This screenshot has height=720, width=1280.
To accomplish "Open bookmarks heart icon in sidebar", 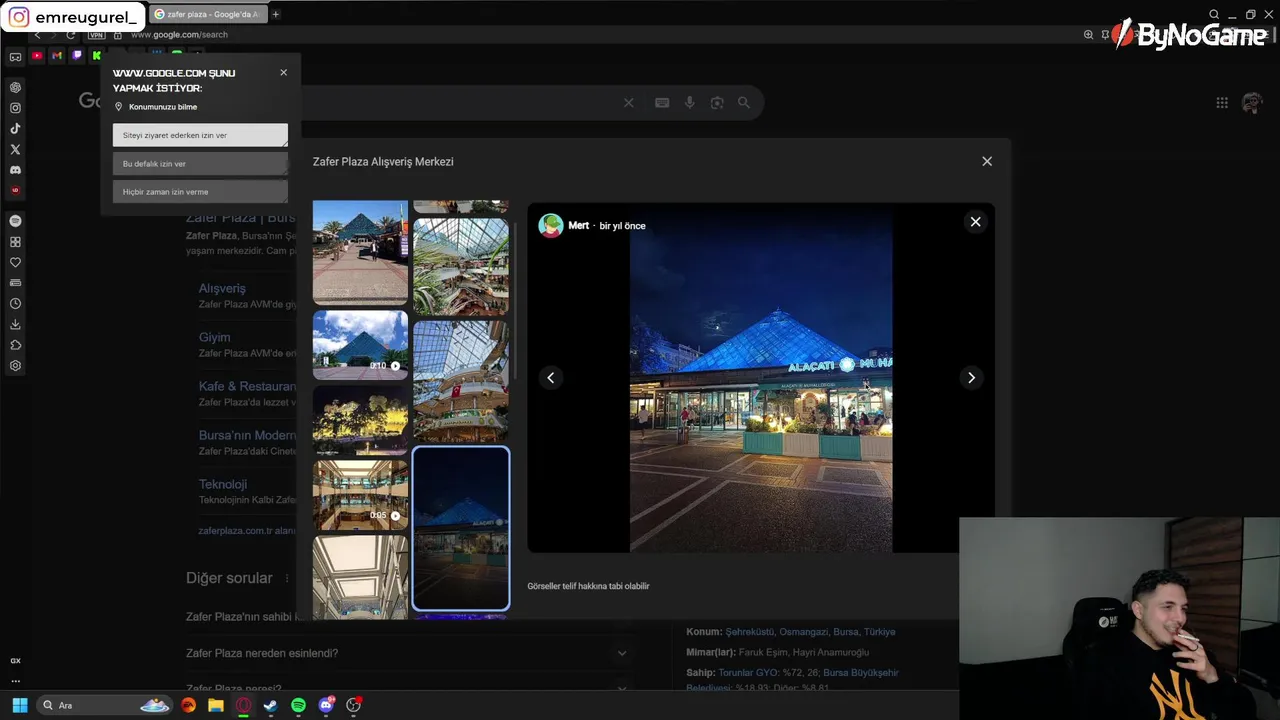I will click(x=15, y=262).
